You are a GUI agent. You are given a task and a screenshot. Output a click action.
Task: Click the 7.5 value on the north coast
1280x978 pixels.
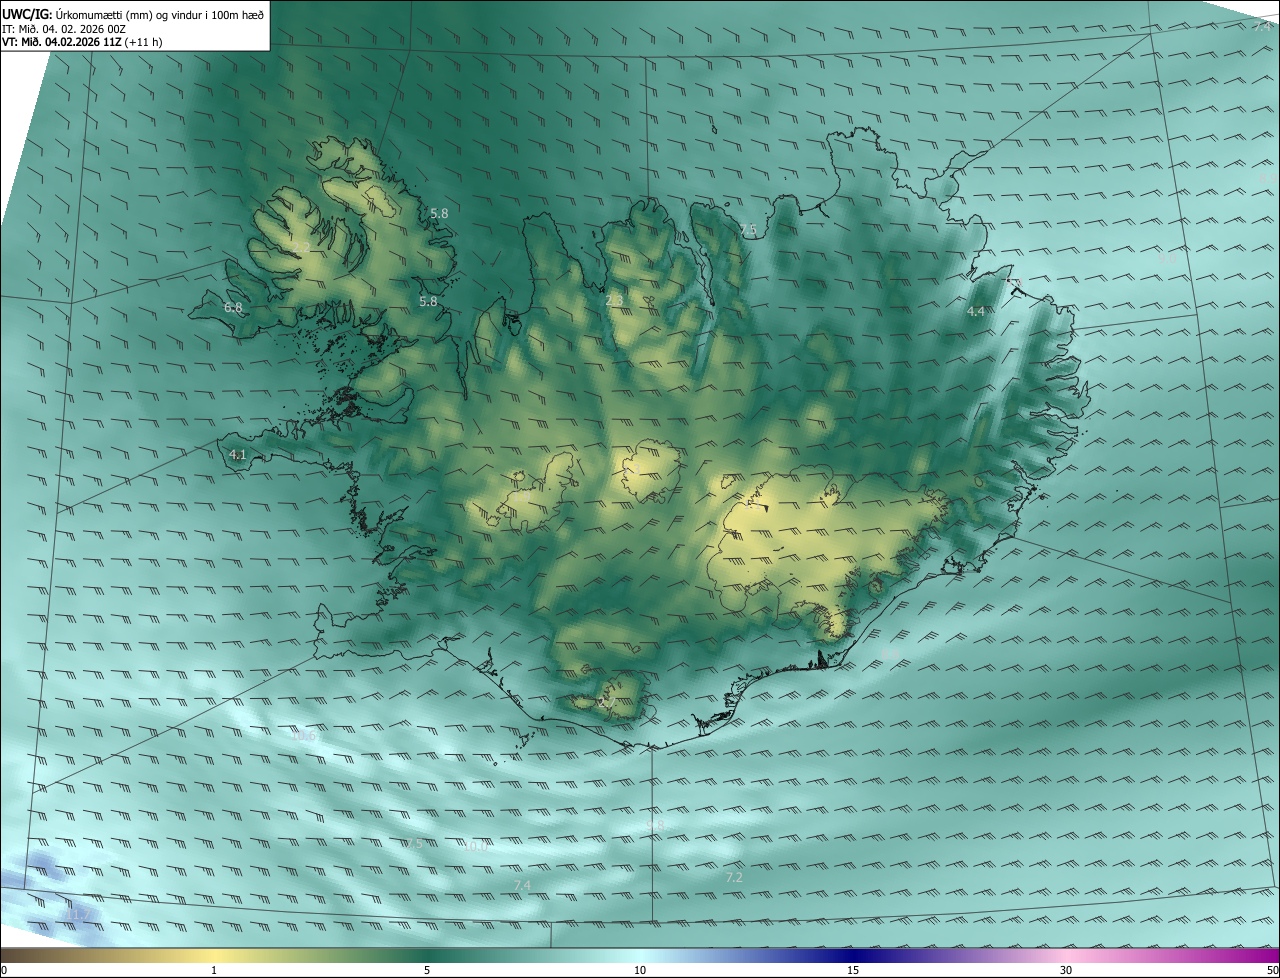pyautogui.click(x=748, y=230)
